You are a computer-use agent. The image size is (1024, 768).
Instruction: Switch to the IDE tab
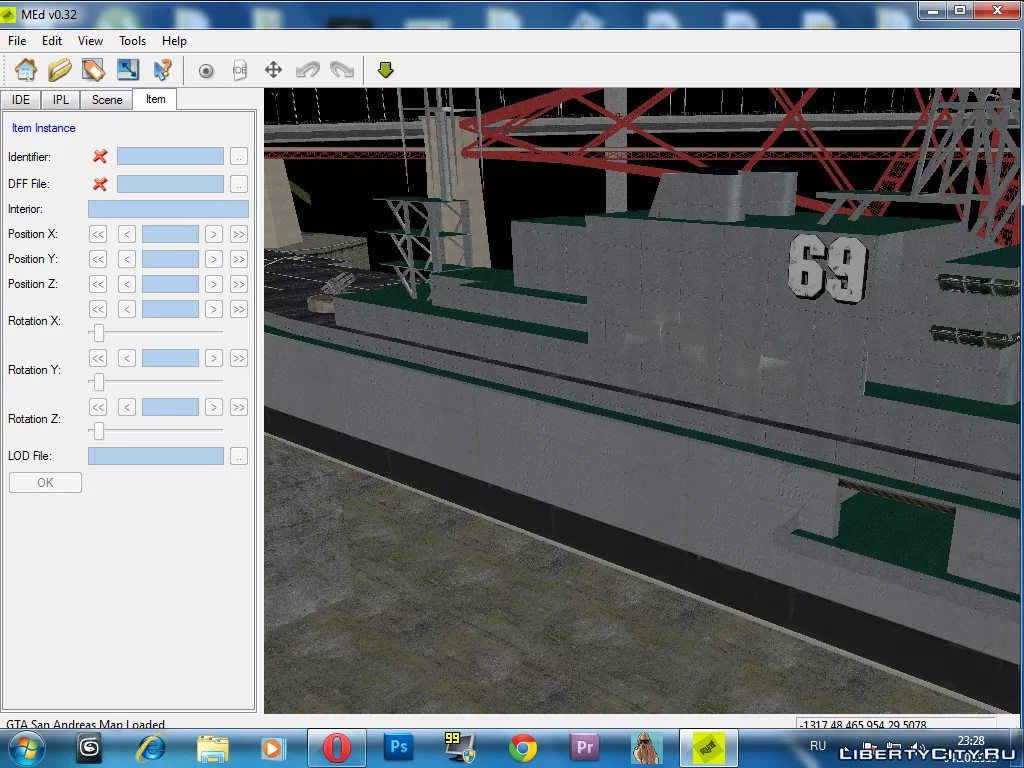[x=21, y=100]
